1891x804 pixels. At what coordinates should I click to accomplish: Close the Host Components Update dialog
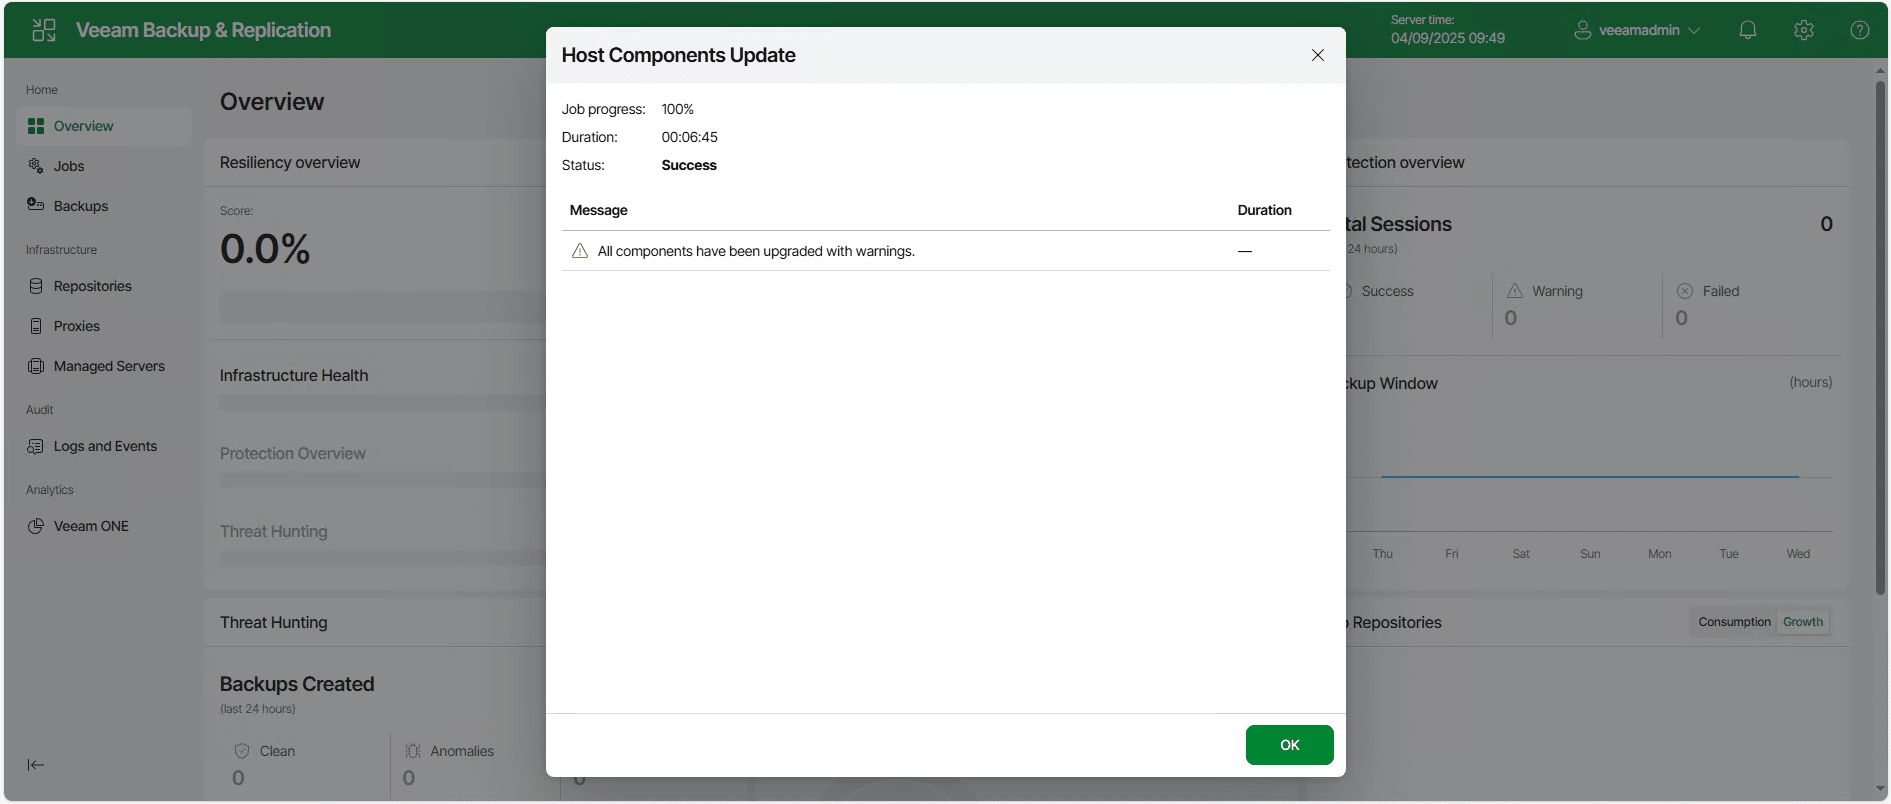(1317, 55)
